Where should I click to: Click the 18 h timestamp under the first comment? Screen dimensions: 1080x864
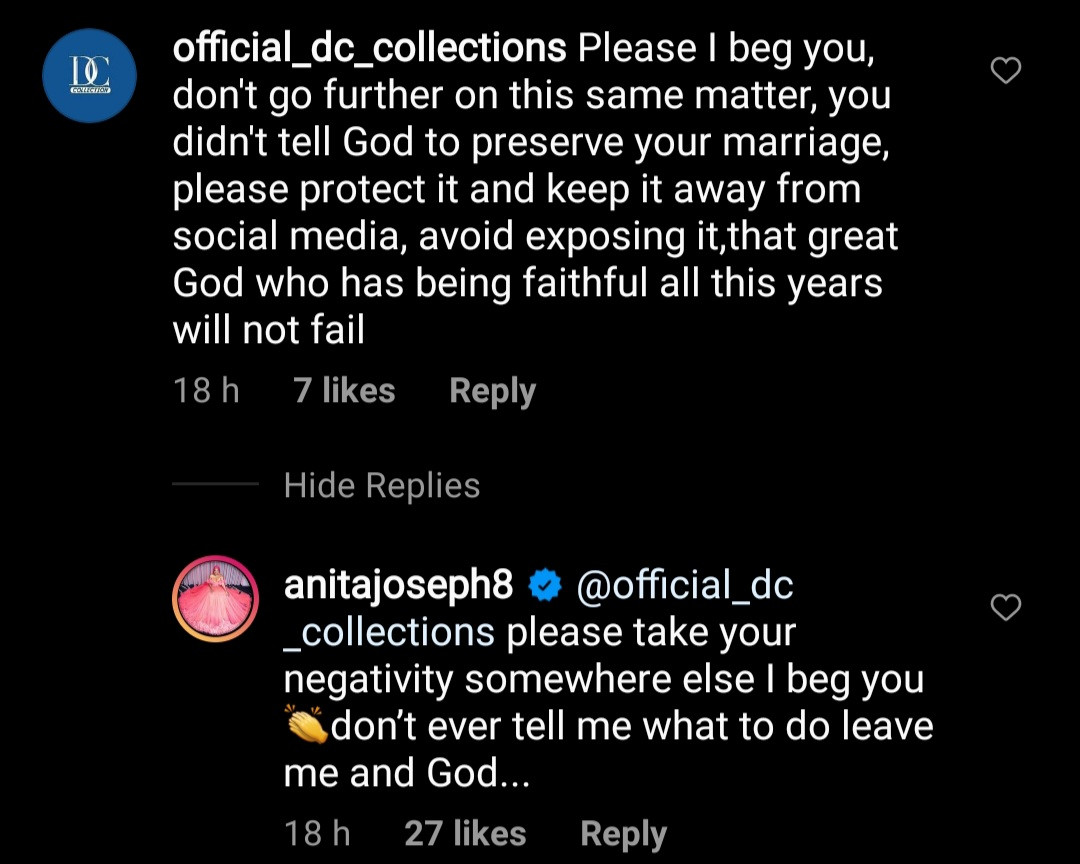[x=206, y=390]
